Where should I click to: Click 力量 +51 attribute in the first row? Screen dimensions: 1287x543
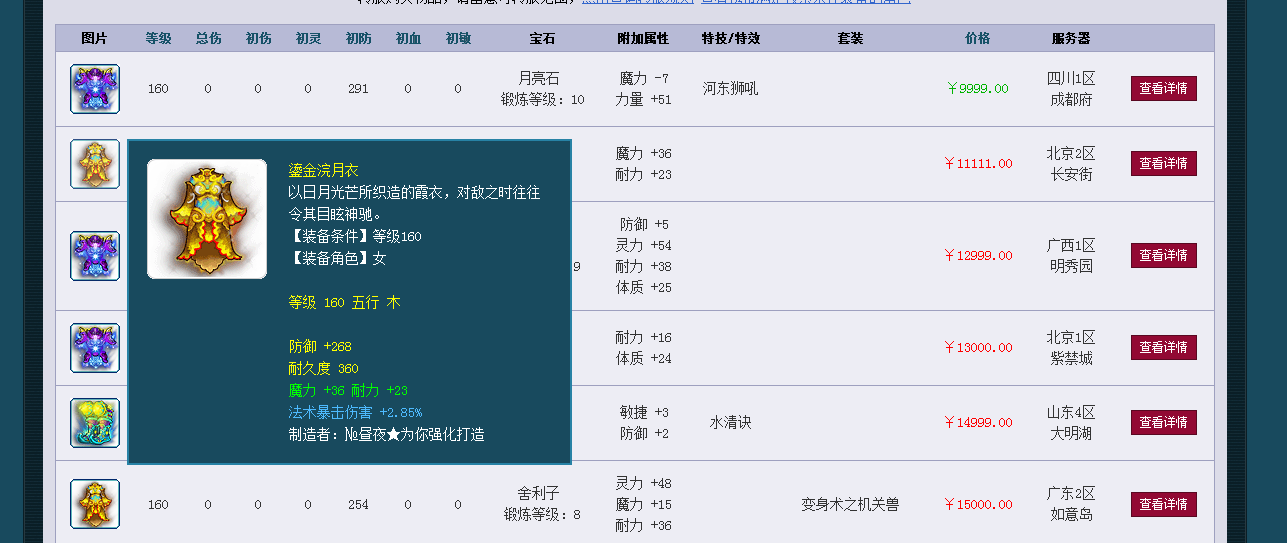643,99
